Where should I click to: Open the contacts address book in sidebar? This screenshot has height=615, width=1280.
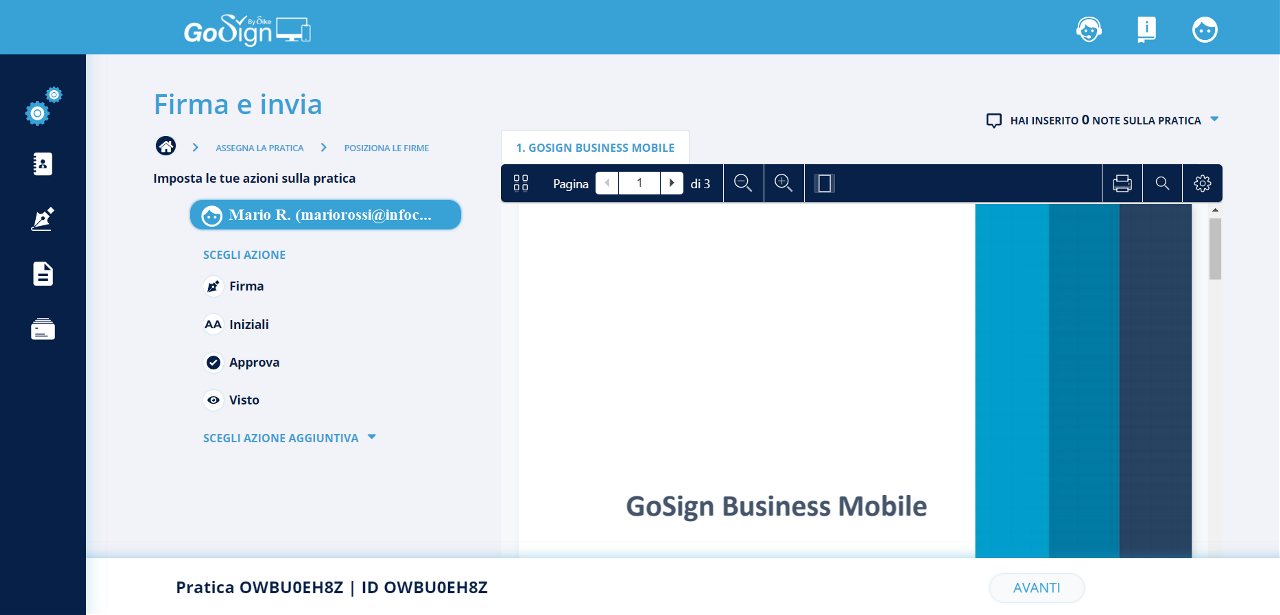43,164
